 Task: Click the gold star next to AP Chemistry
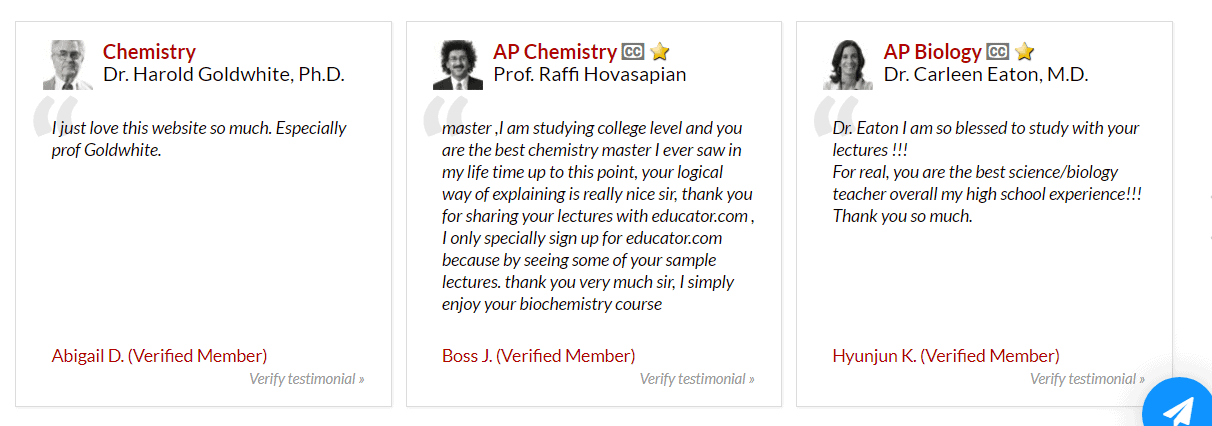tap(659, 51)
